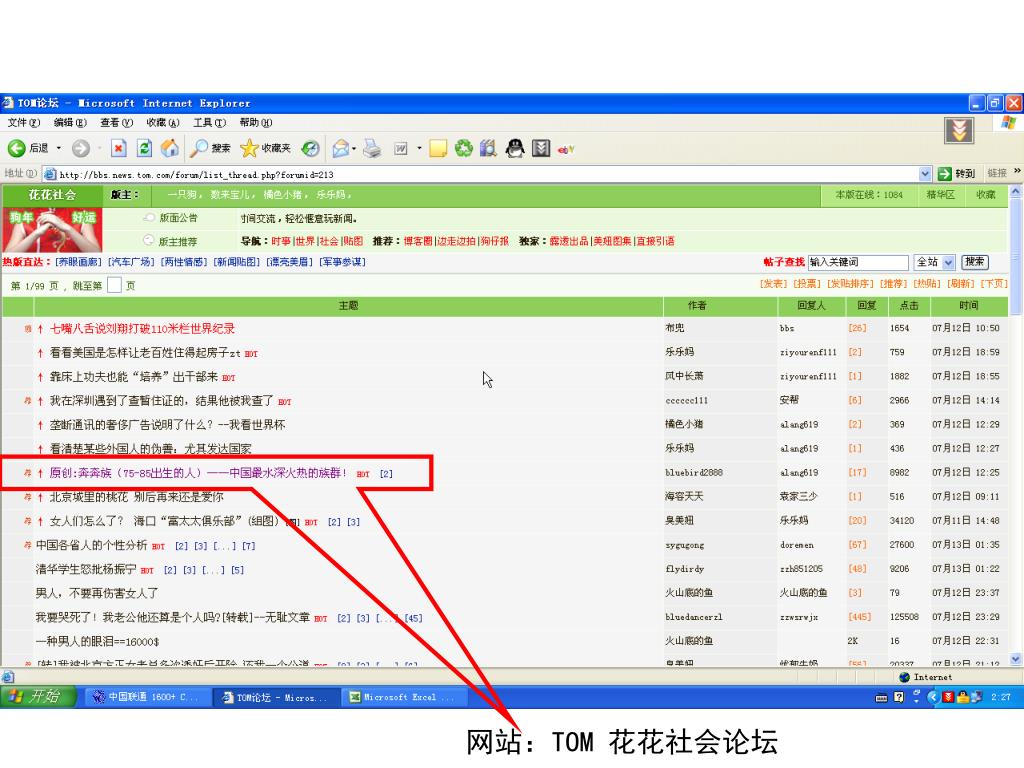
Task: Open the 文件(F) menu
Action: pos(24,123)
